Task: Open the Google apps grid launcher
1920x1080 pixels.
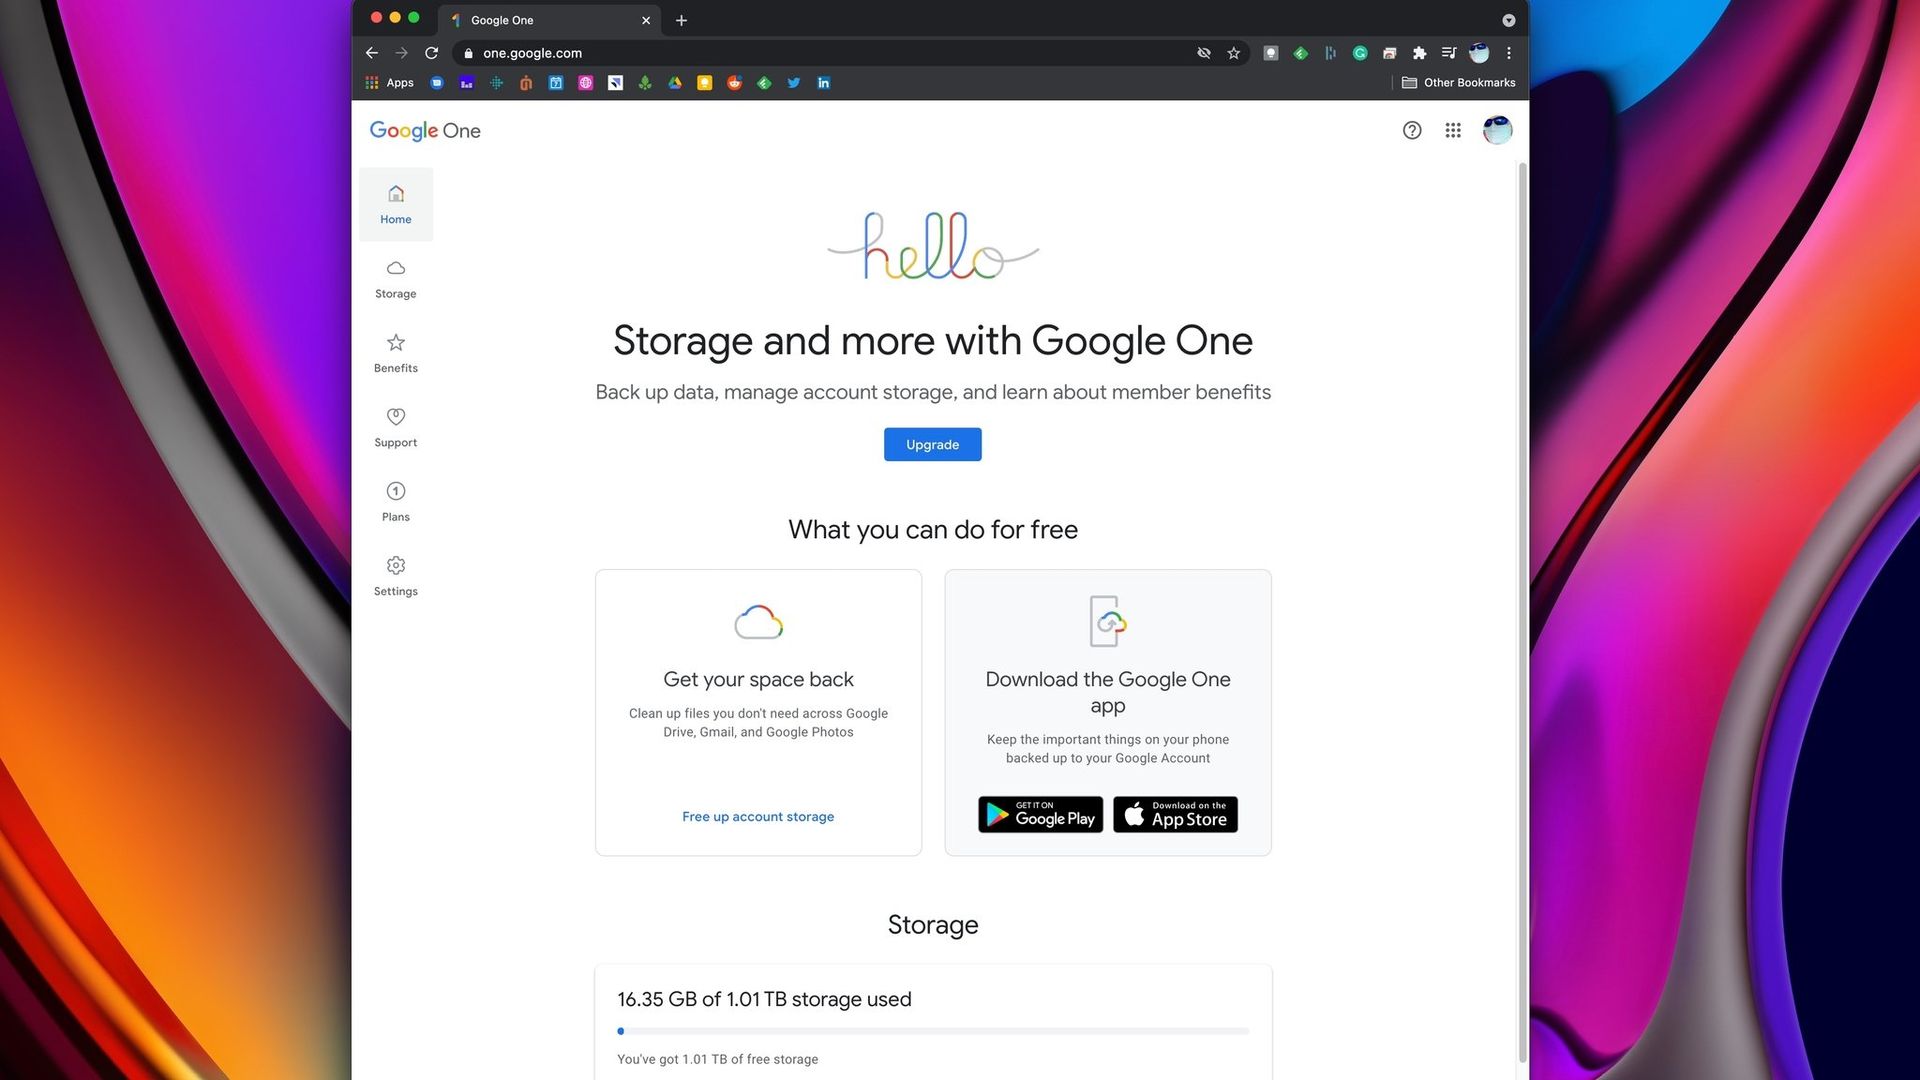Action: tap(1453, 130)
